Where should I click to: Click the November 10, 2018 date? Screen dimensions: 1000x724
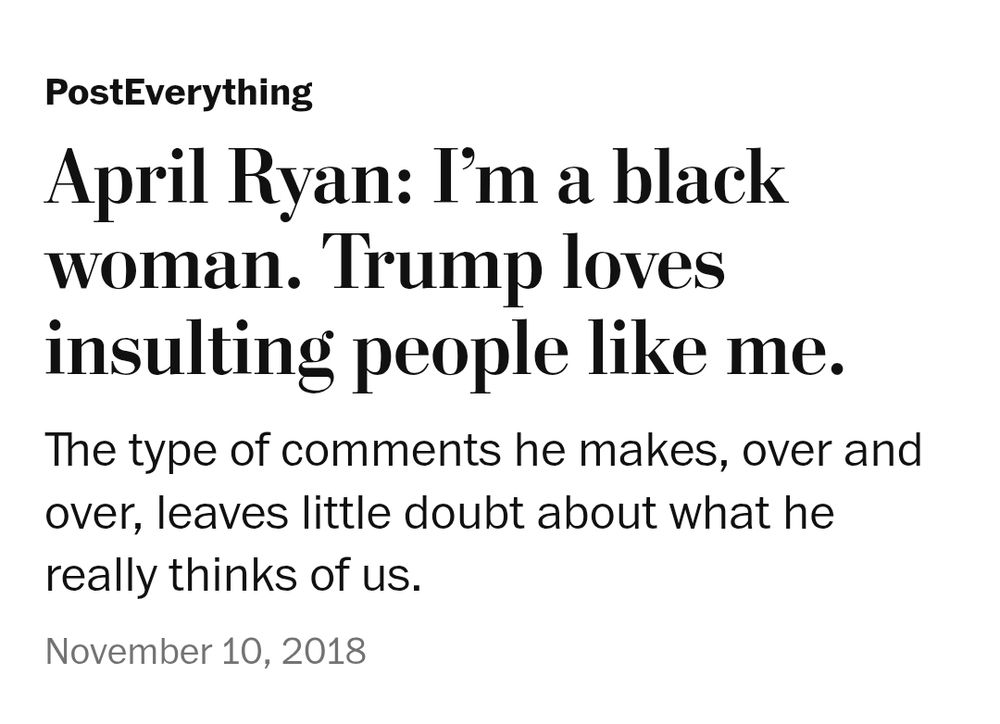click(205, 651)
